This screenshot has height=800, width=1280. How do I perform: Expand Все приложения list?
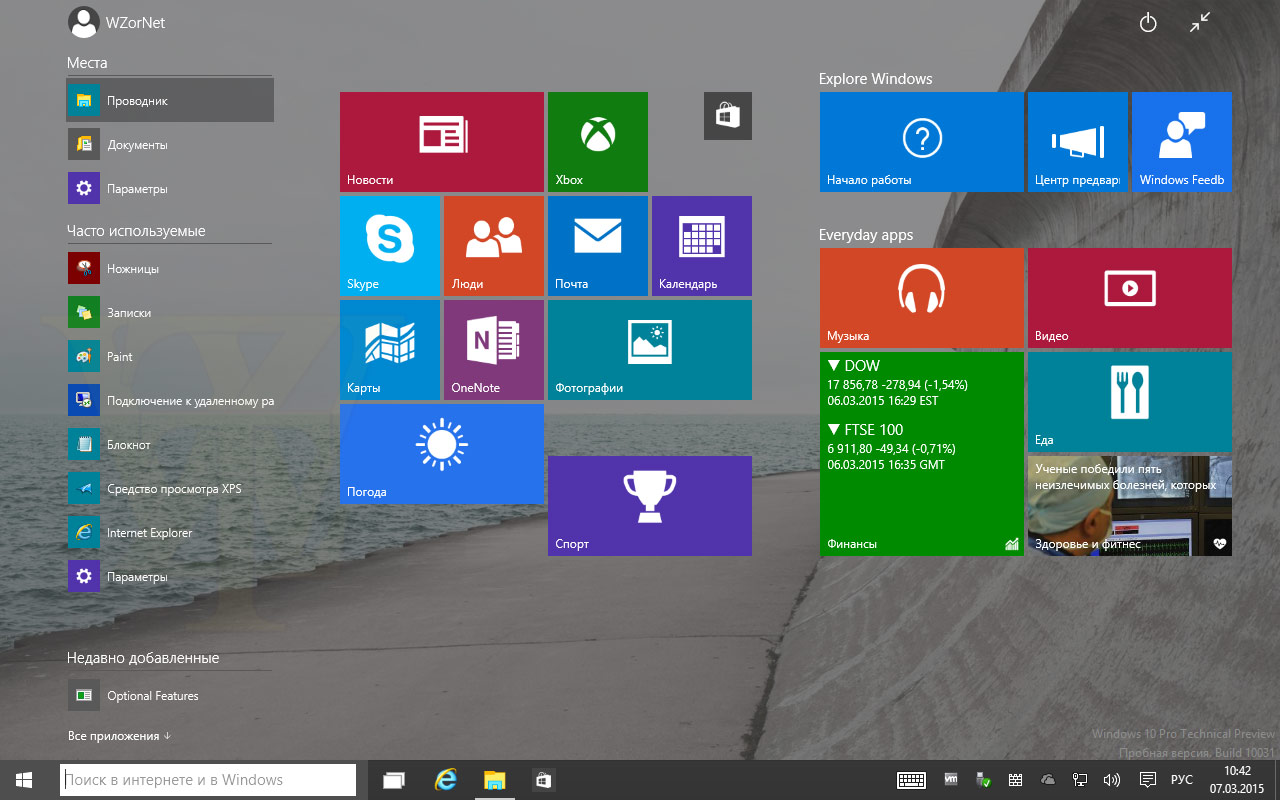click(118, 736)
